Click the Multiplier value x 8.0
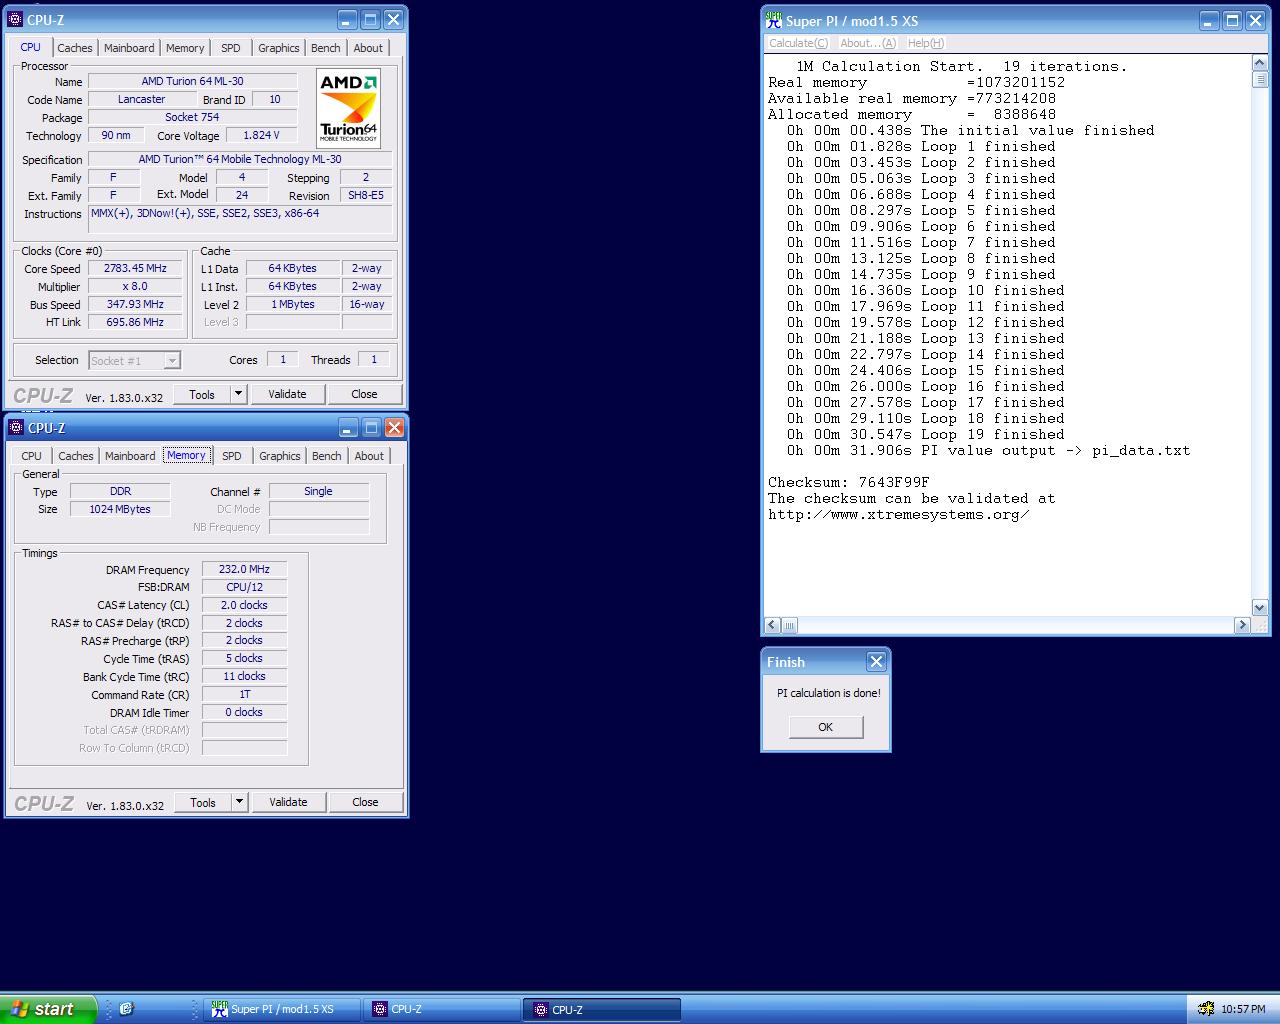Screen dimensions: 1280x1024 pos(135,286)
